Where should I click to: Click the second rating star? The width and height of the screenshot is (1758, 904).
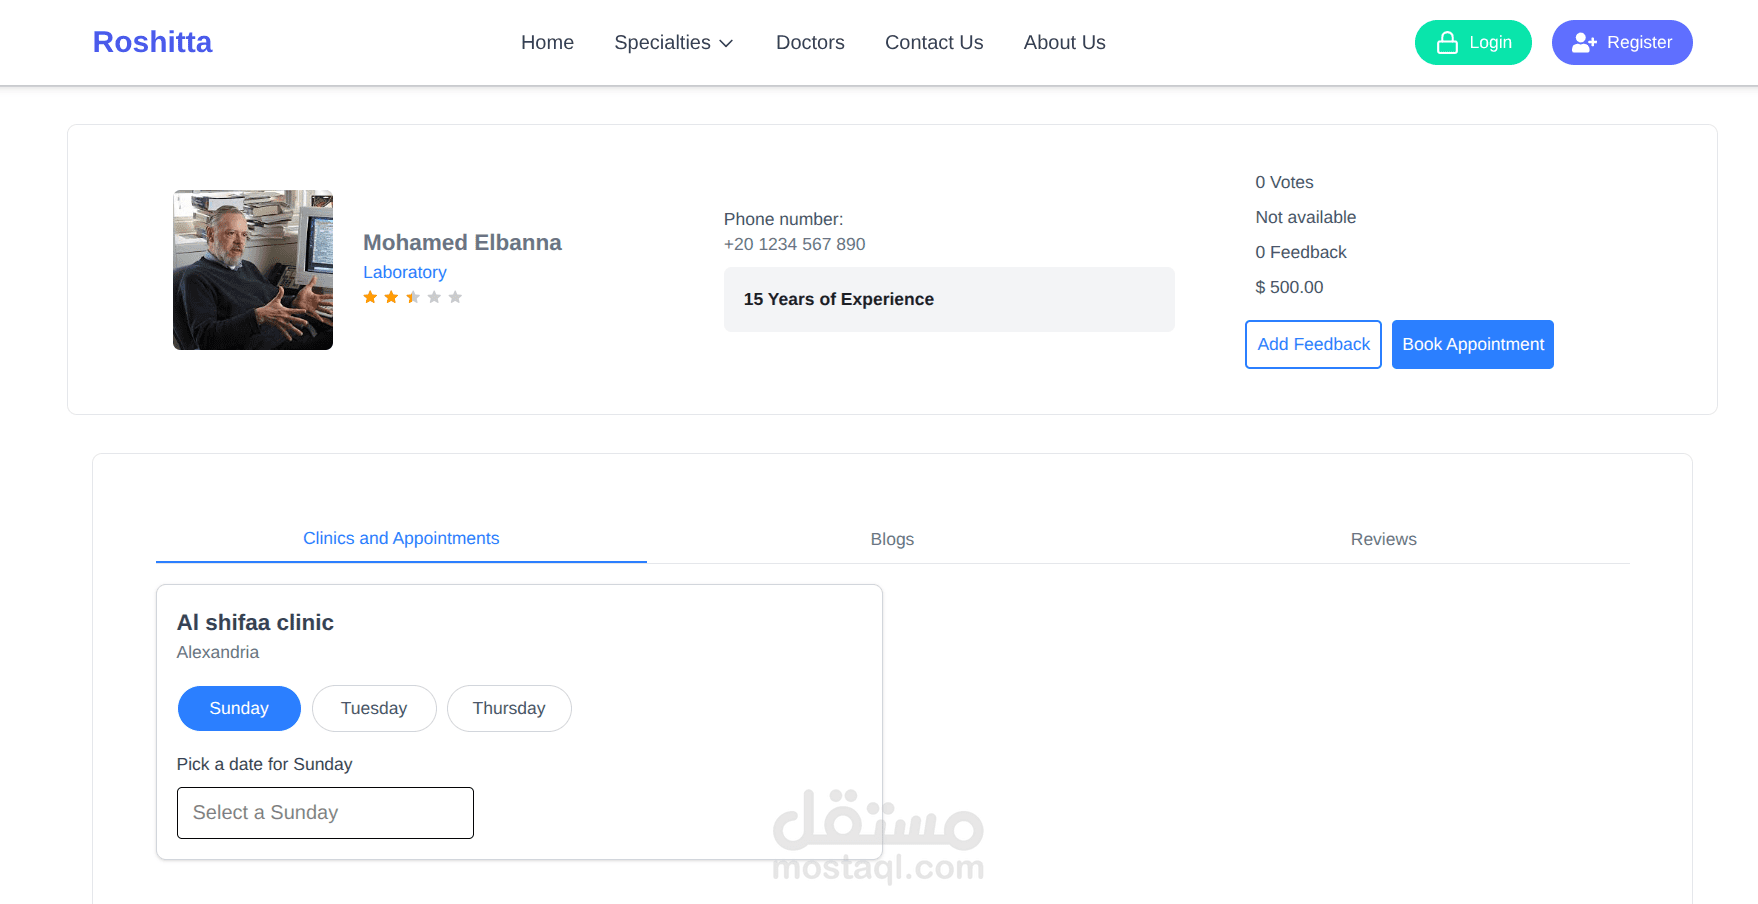[391, 297]
